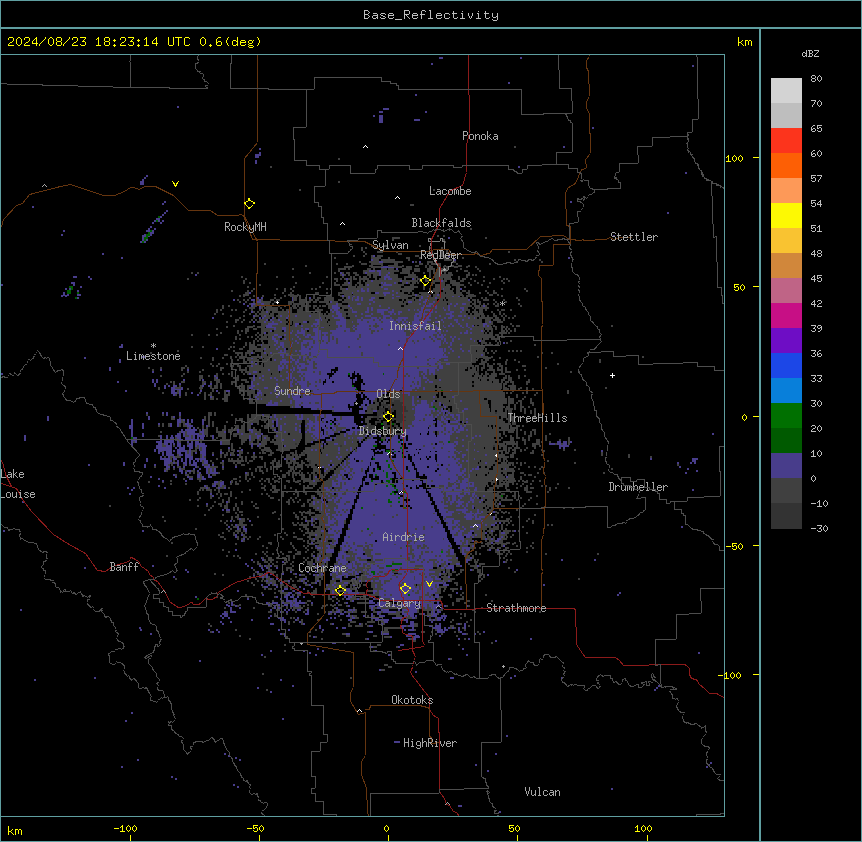This screenshot has height=842, width=862.
Task: Select the purple 36–39 dBZ legend swatch
Action: (x=786, y=341)
